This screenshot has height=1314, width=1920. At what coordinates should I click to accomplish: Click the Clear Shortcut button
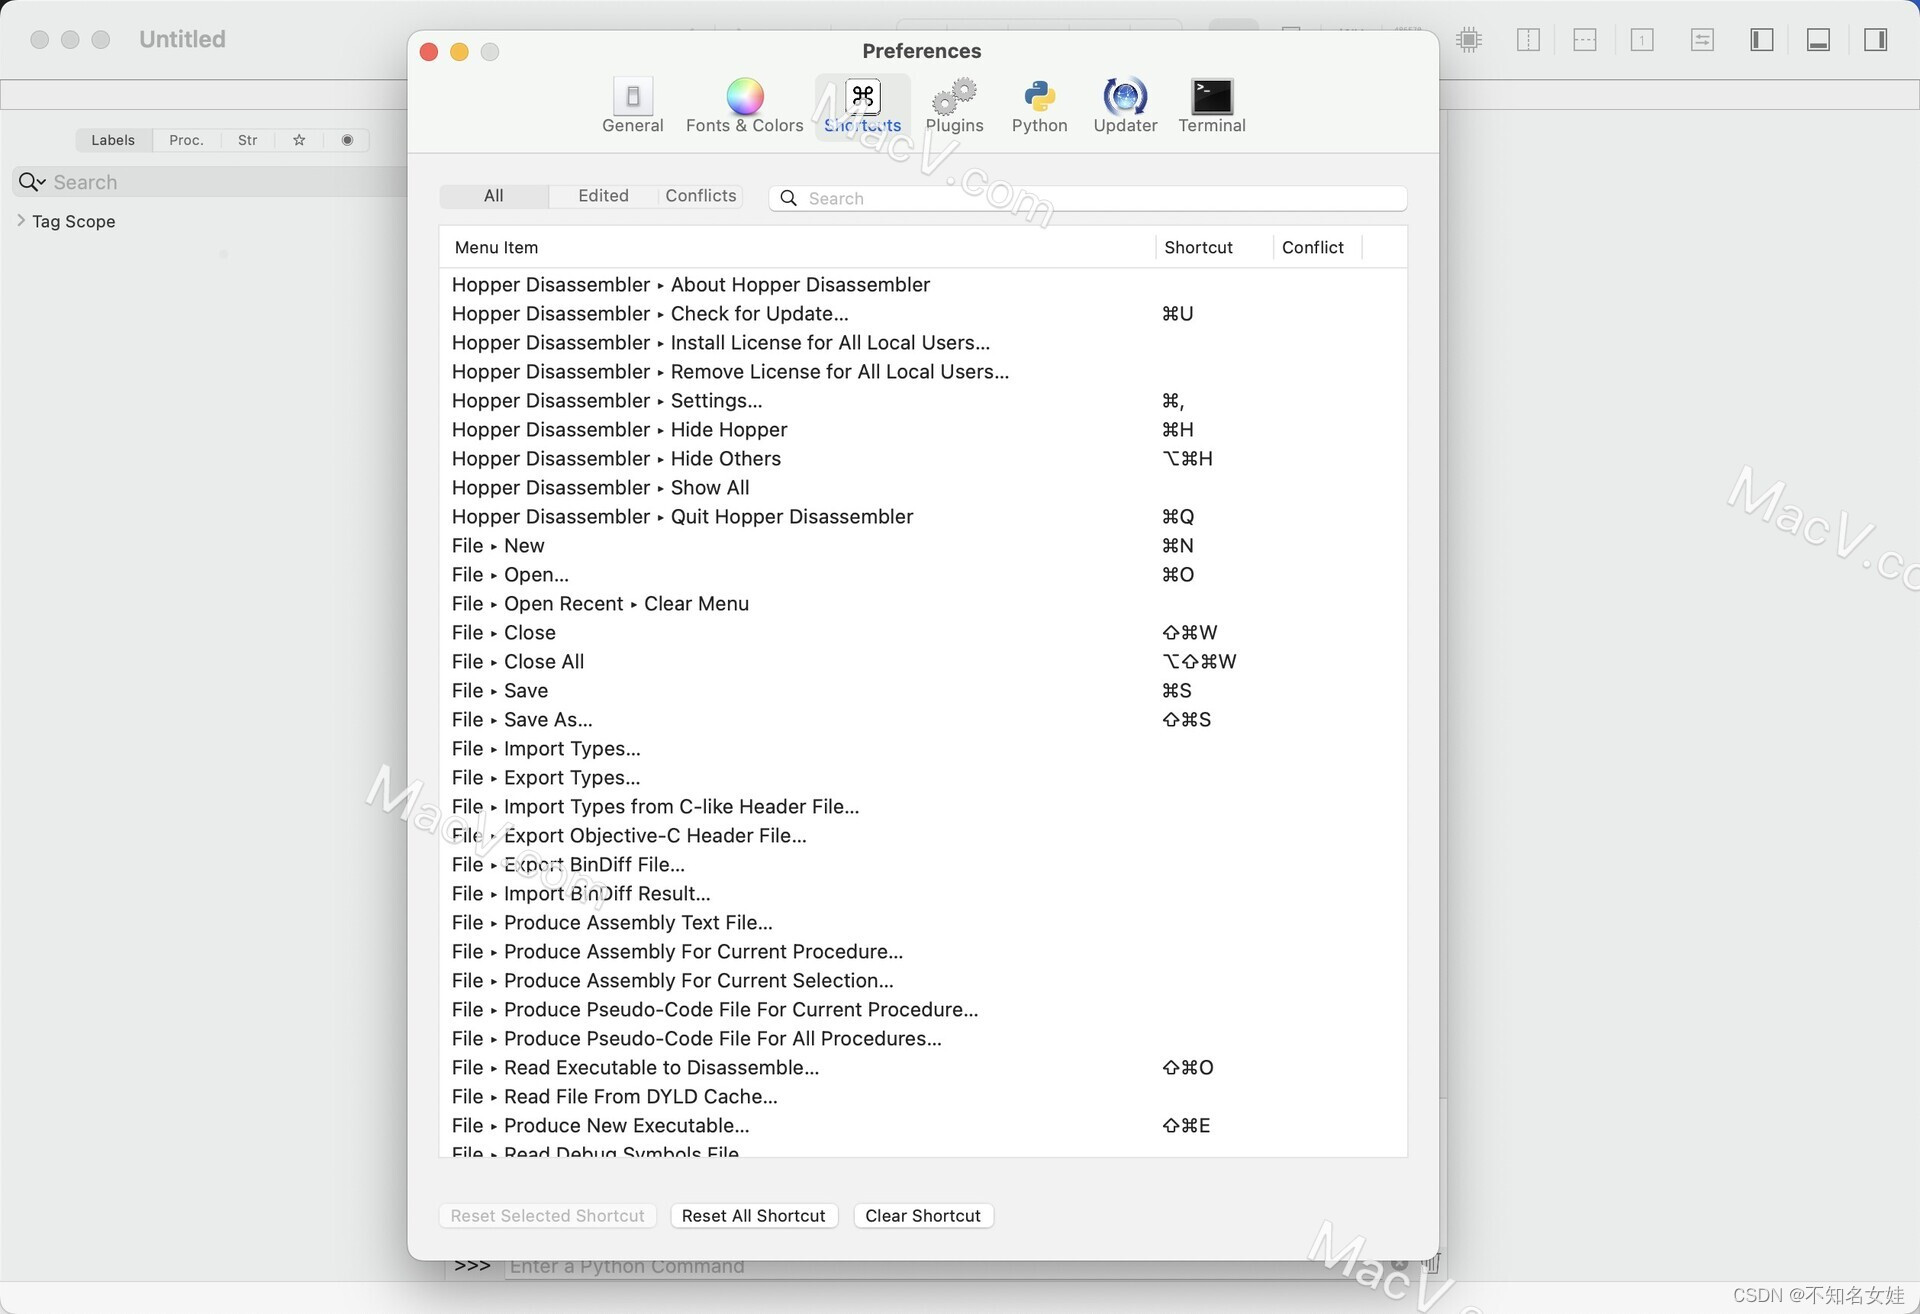coord(923,1216)
